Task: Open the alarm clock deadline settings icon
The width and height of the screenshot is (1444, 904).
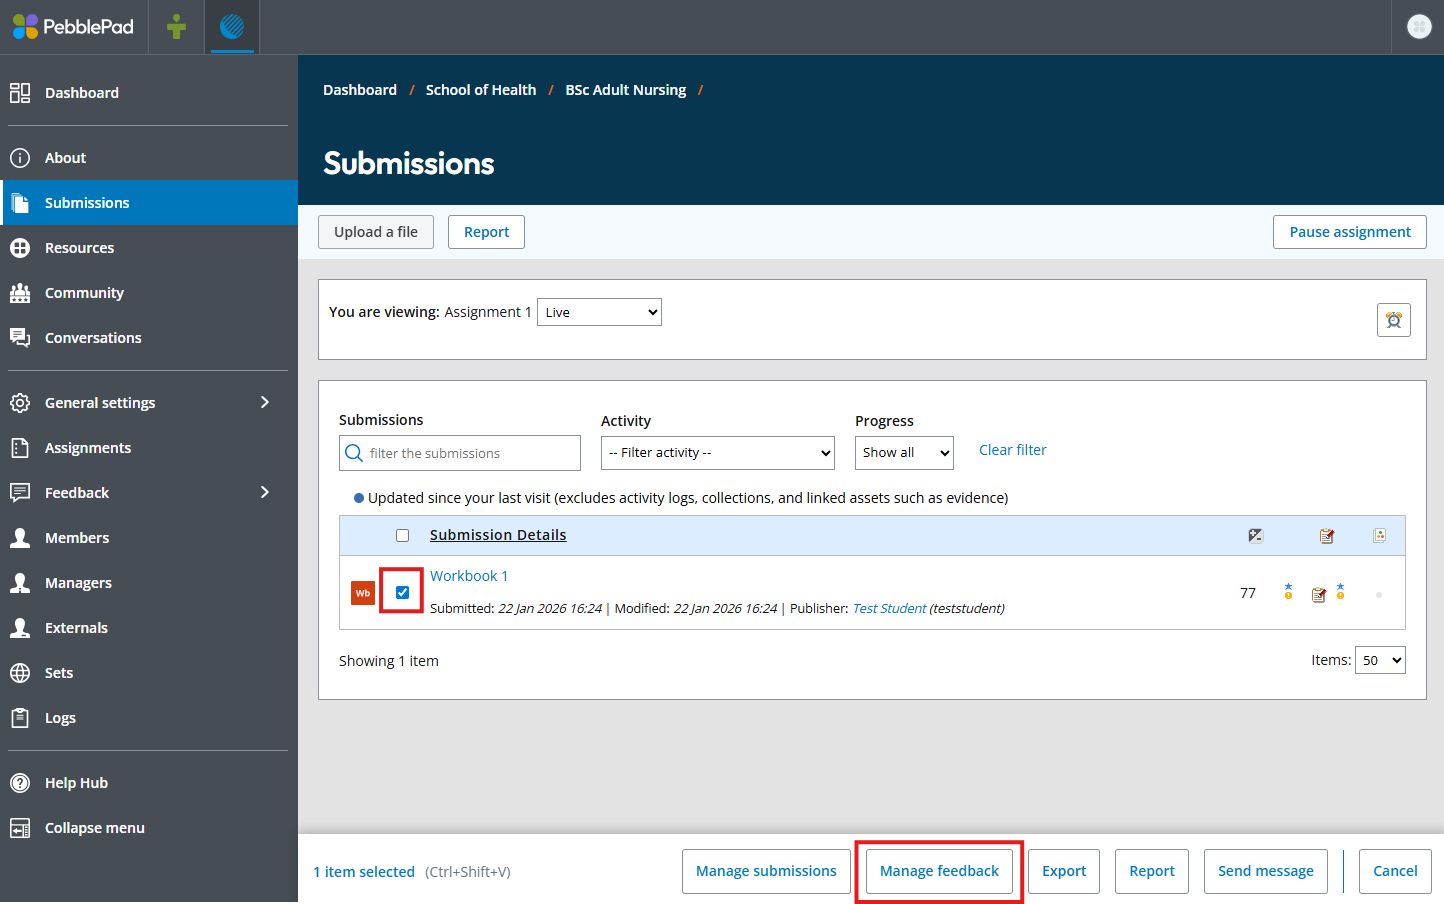Action: pos(1393,320)
